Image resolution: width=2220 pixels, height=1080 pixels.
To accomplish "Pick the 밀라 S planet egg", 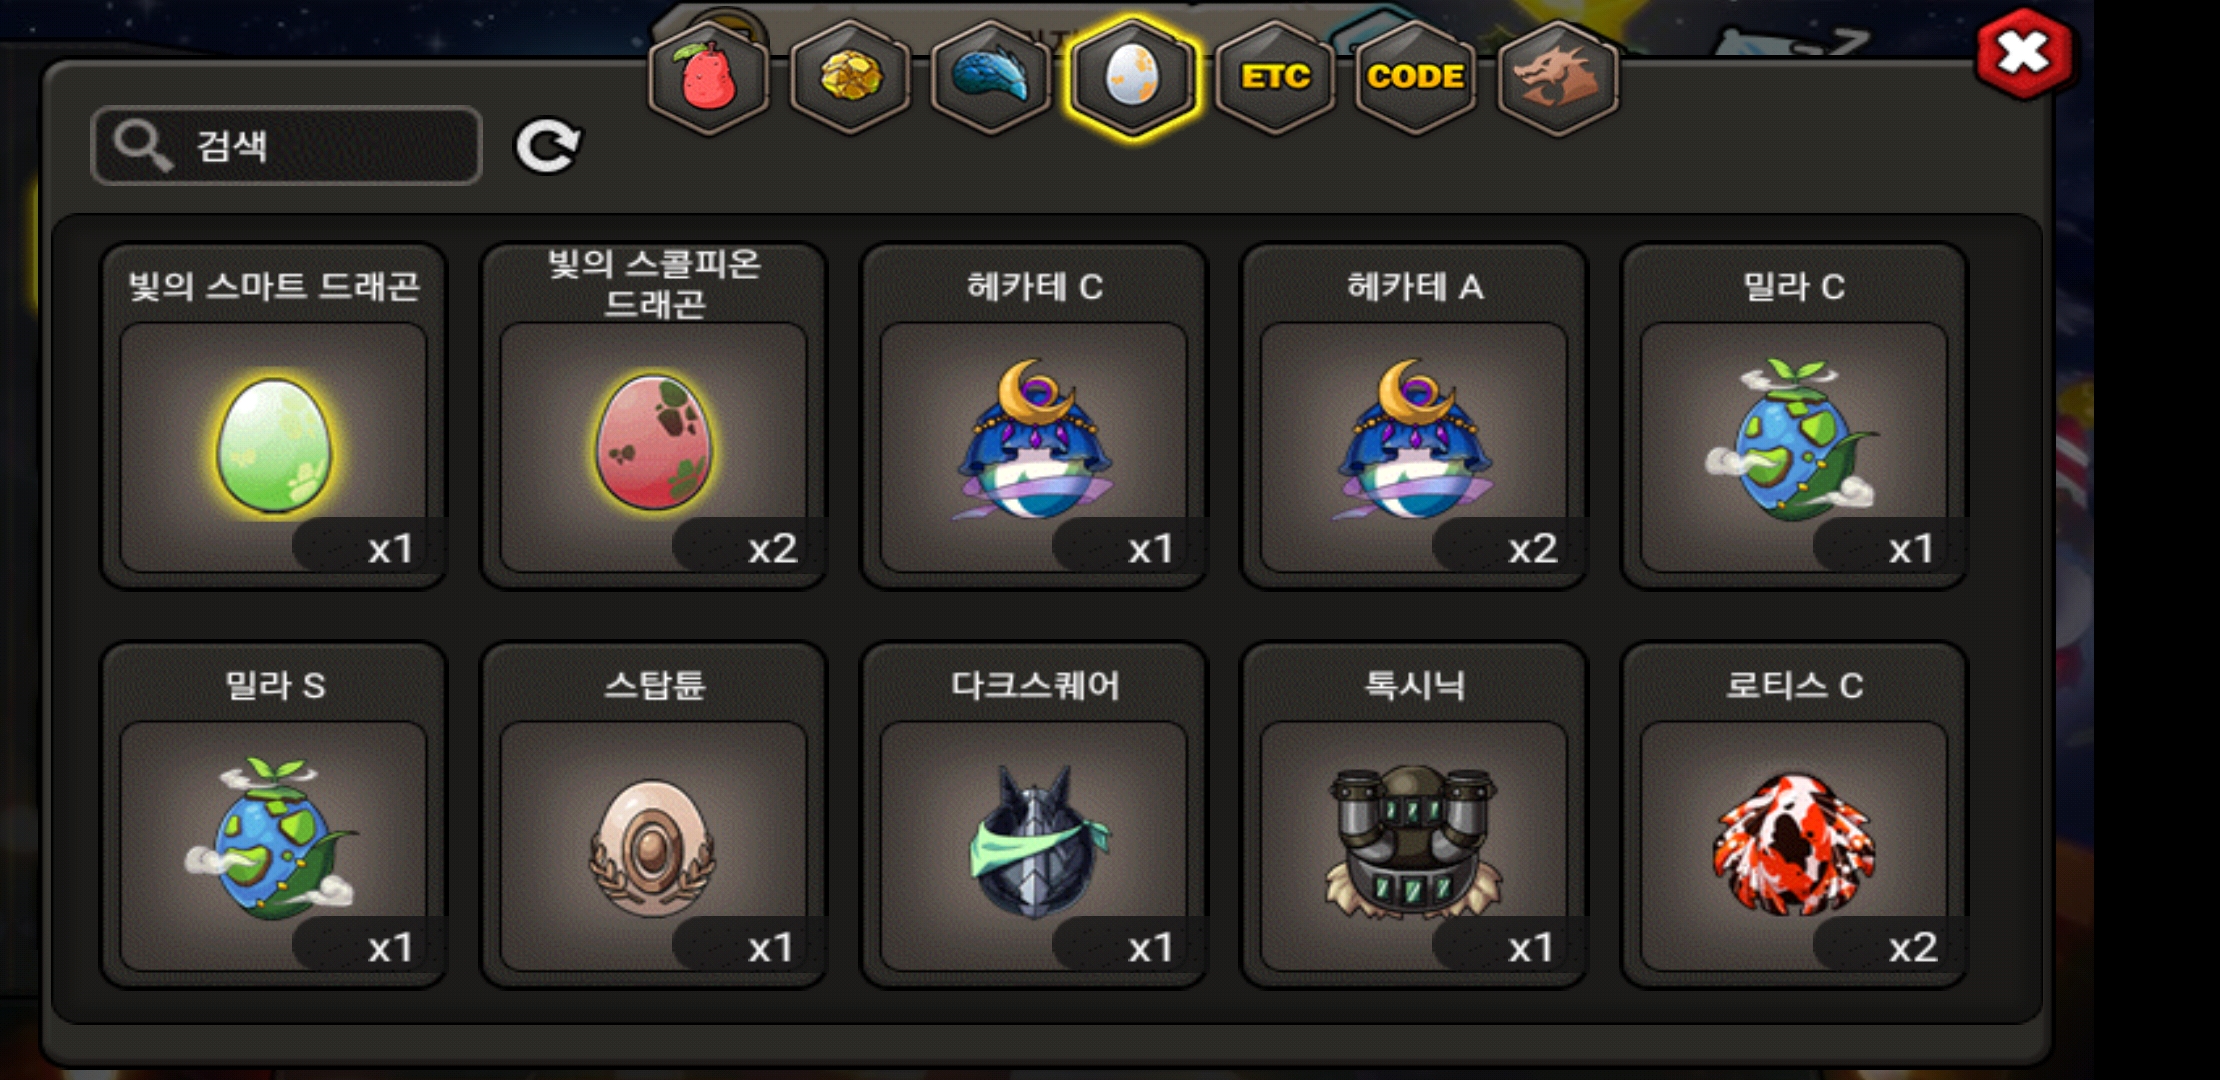I will (273, 815).
